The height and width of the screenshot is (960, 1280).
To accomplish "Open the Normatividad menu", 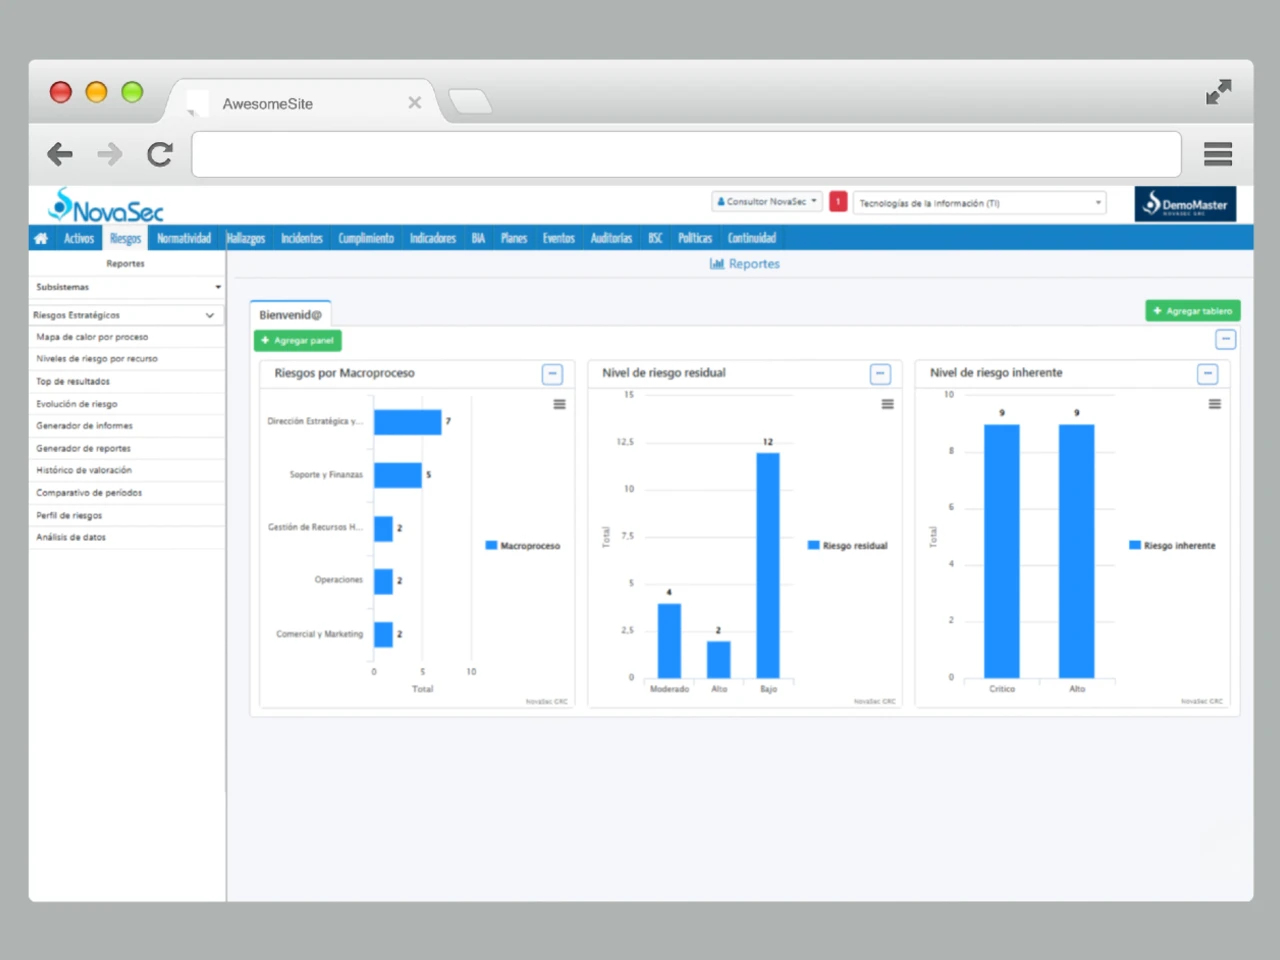I will 184,238.
